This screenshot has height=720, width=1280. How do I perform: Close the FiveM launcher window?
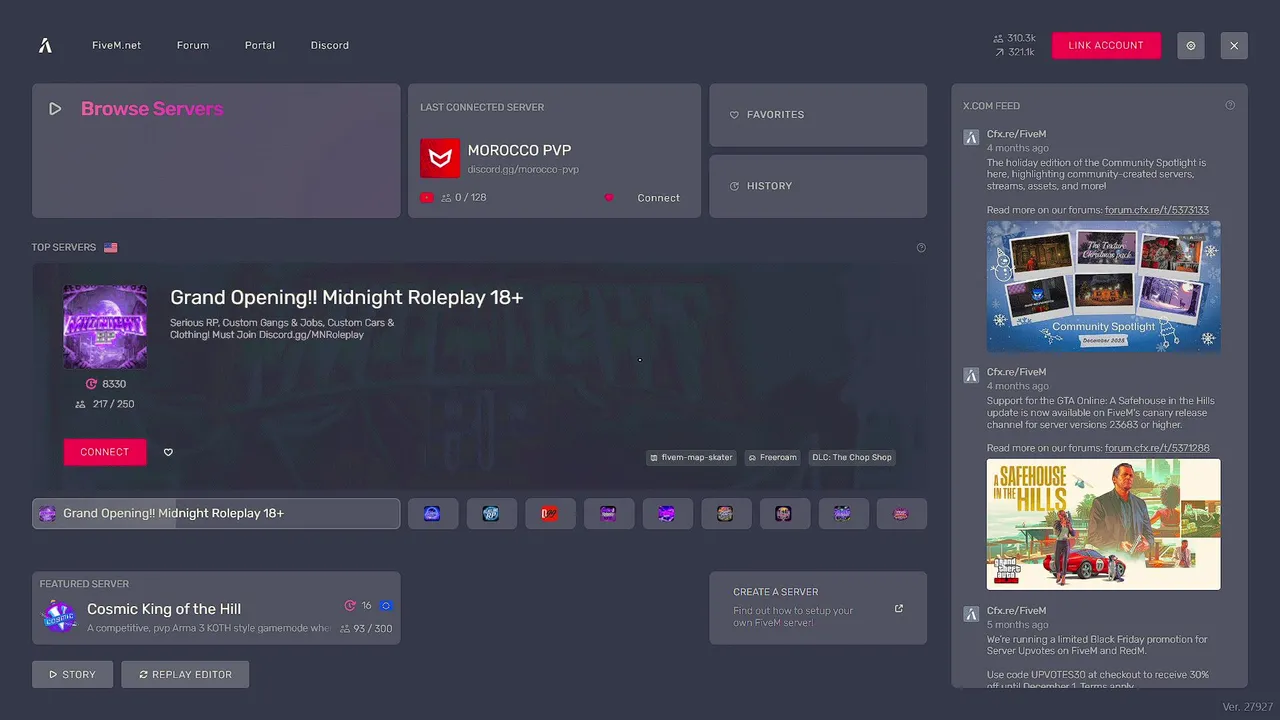1234,45
